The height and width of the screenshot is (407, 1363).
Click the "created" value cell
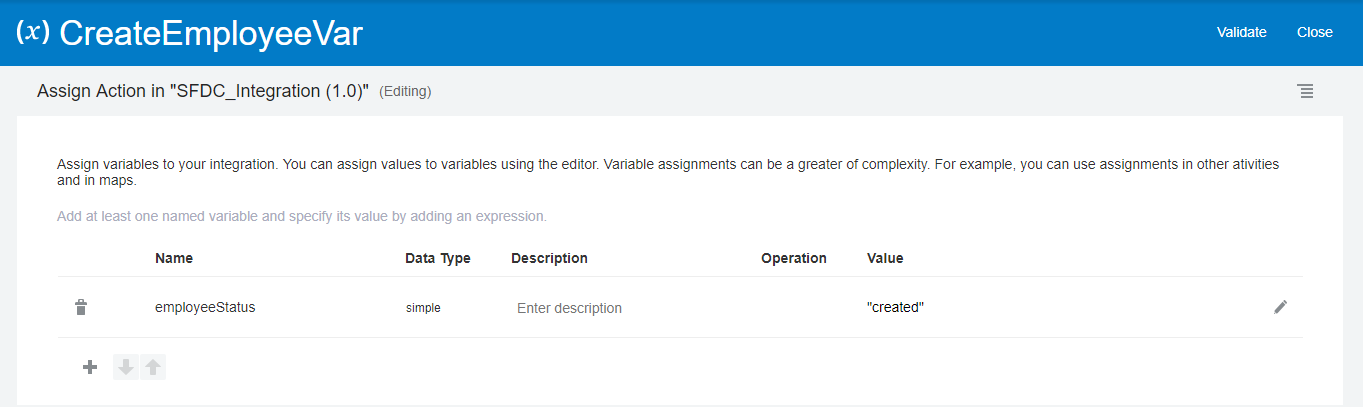[895, 308]
